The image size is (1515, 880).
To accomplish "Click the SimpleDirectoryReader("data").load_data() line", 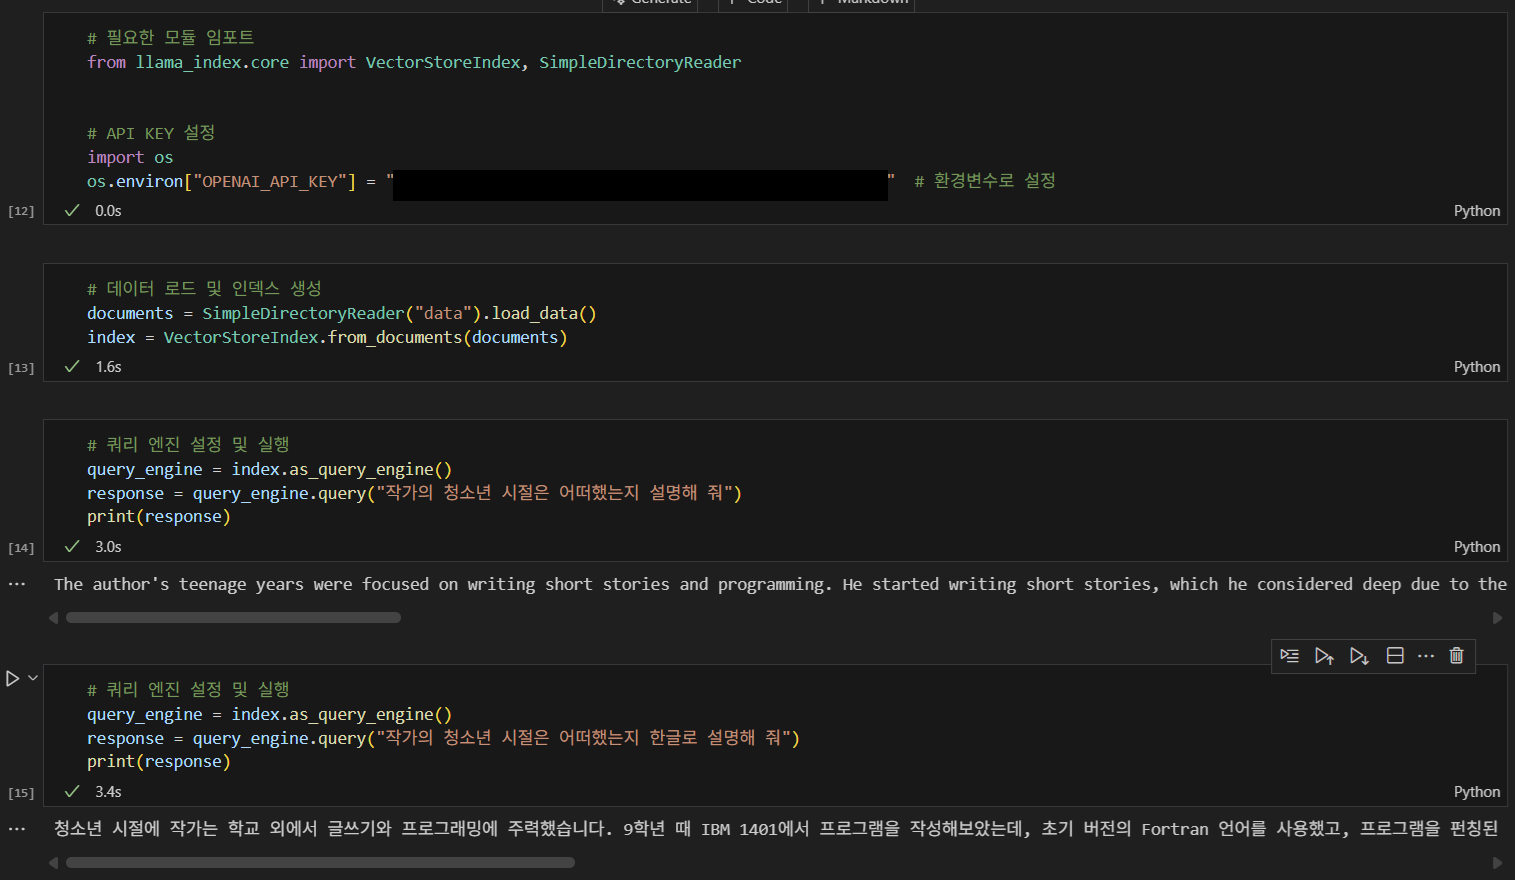I will tap(341, 313).
